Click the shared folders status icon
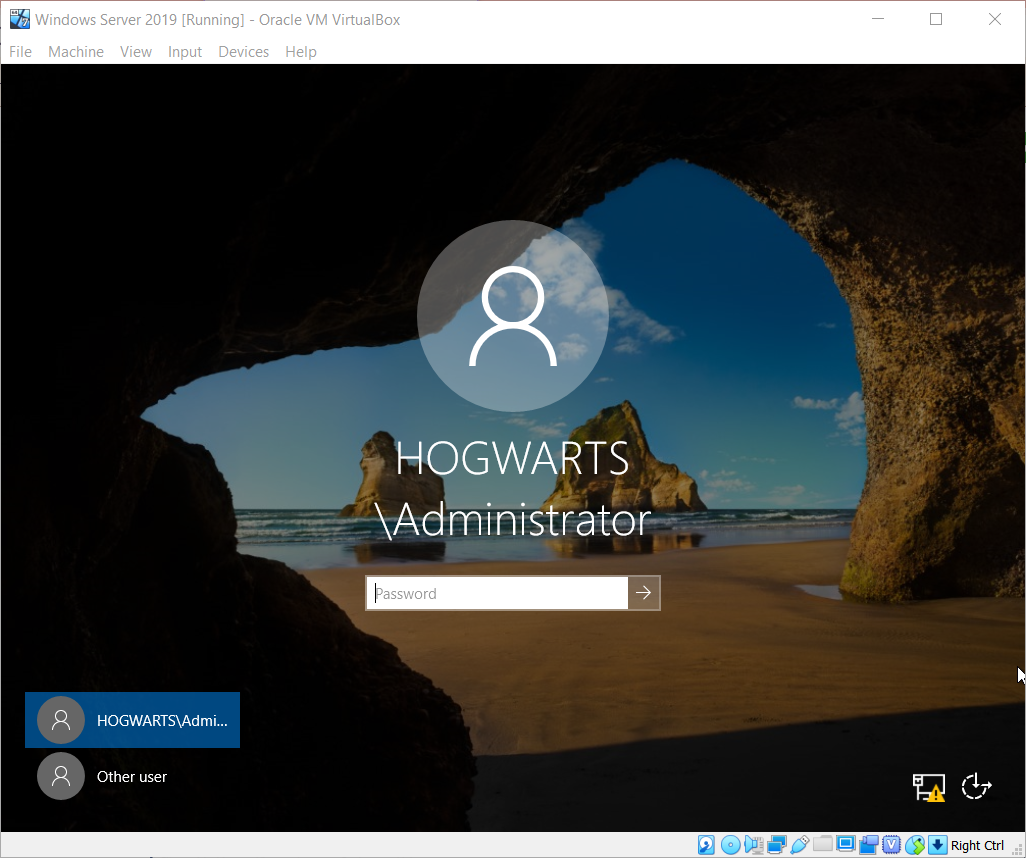Viewport: 1026px width, 858px height. [x=823, y=845]
